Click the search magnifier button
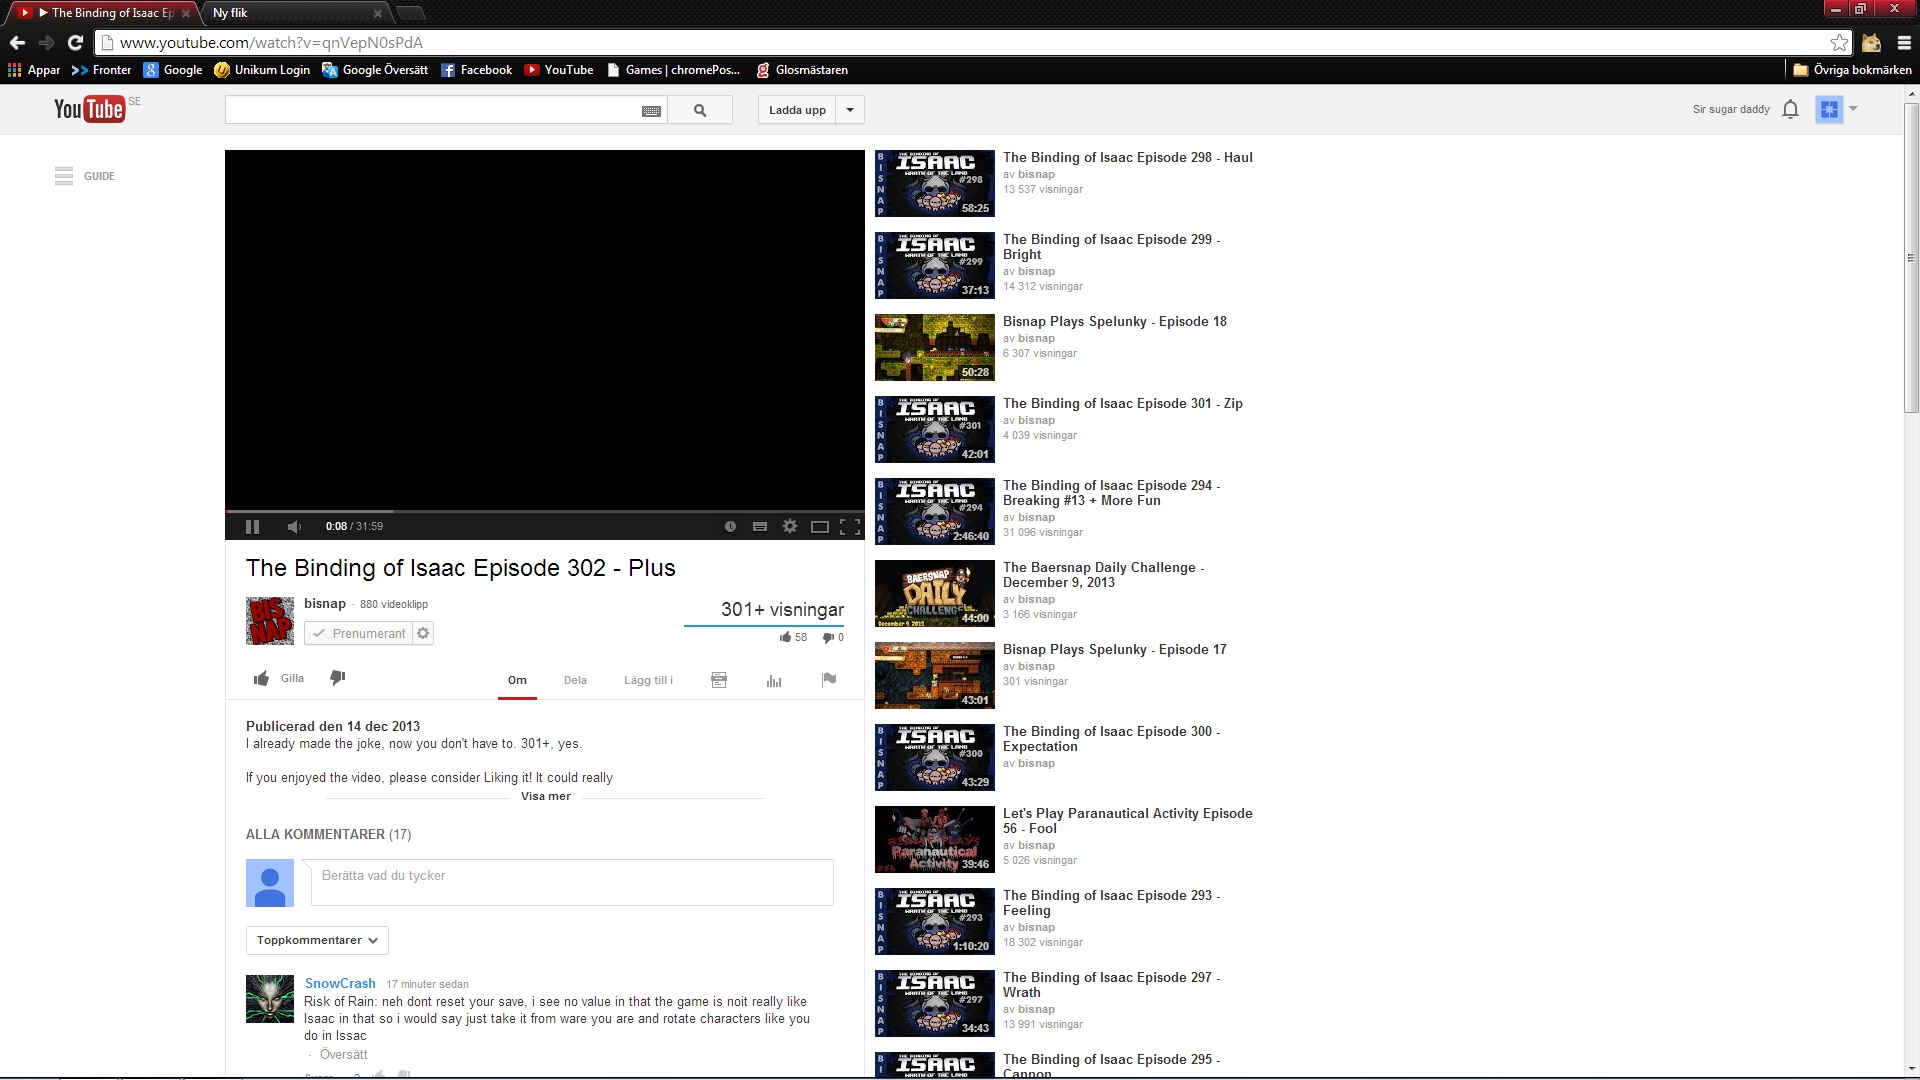 point(700,110)
